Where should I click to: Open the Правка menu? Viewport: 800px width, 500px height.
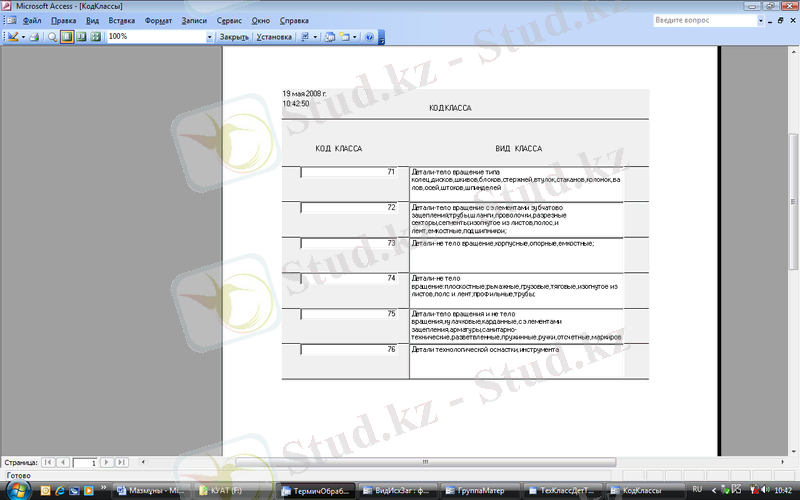tap(63, 21)
